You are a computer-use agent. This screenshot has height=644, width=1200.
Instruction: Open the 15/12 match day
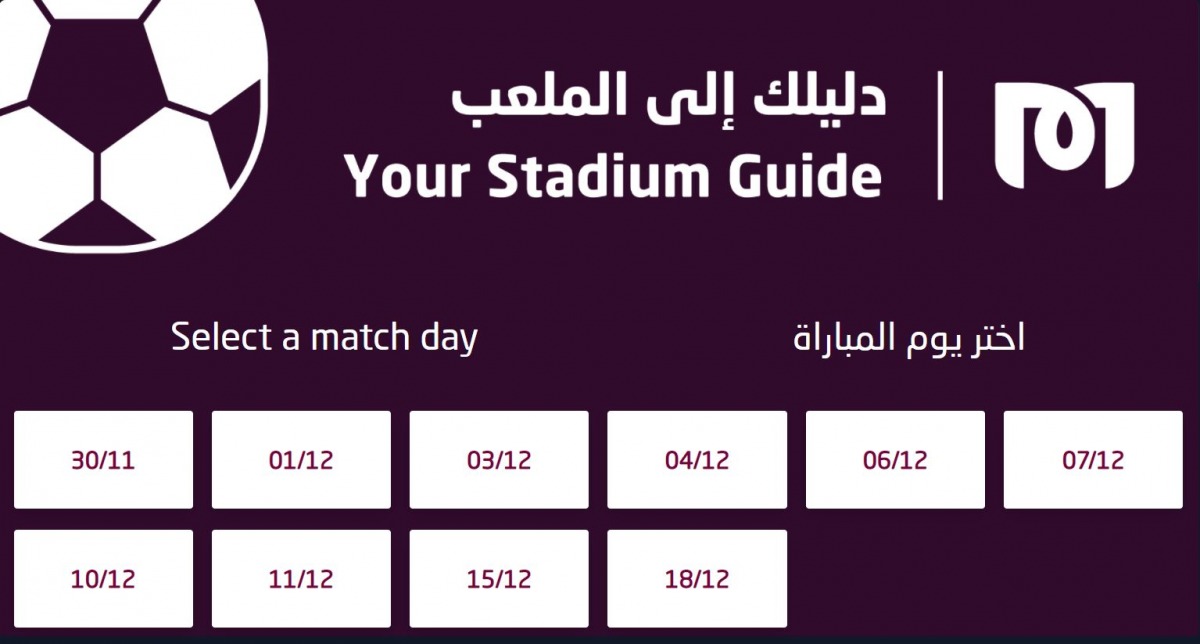coord(499,578)
